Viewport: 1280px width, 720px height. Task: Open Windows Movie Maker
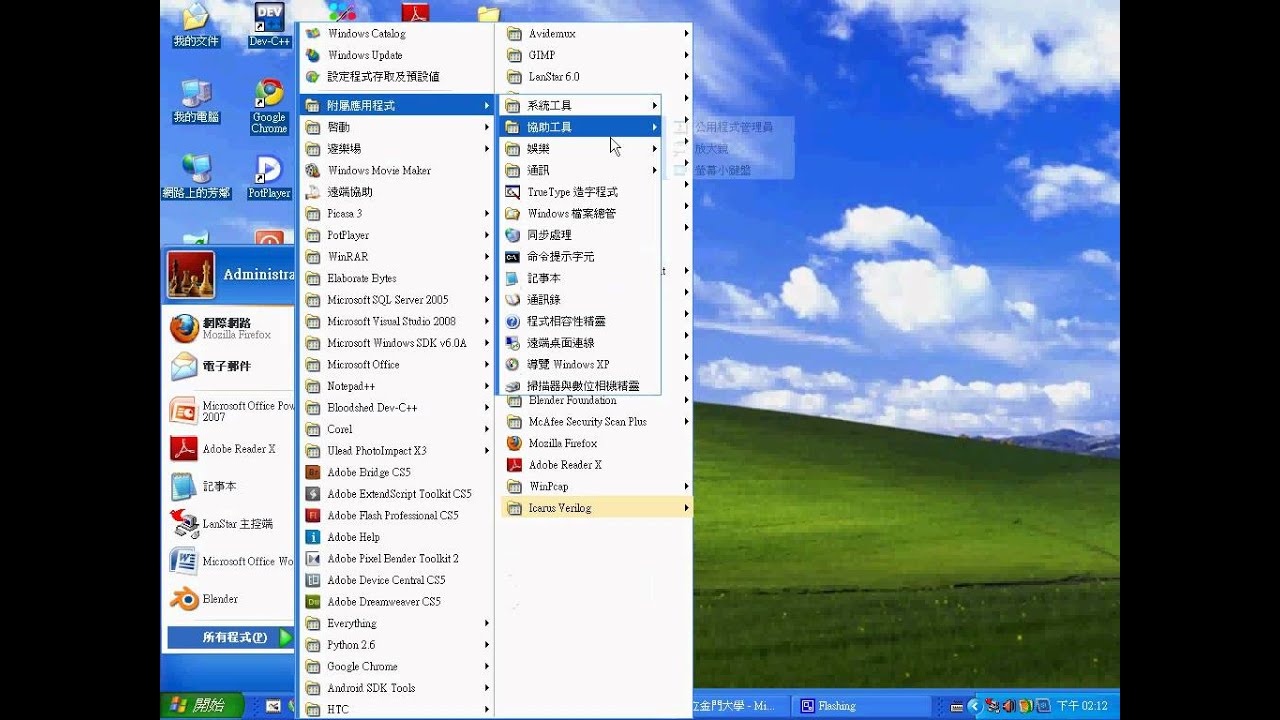[396, 170]
